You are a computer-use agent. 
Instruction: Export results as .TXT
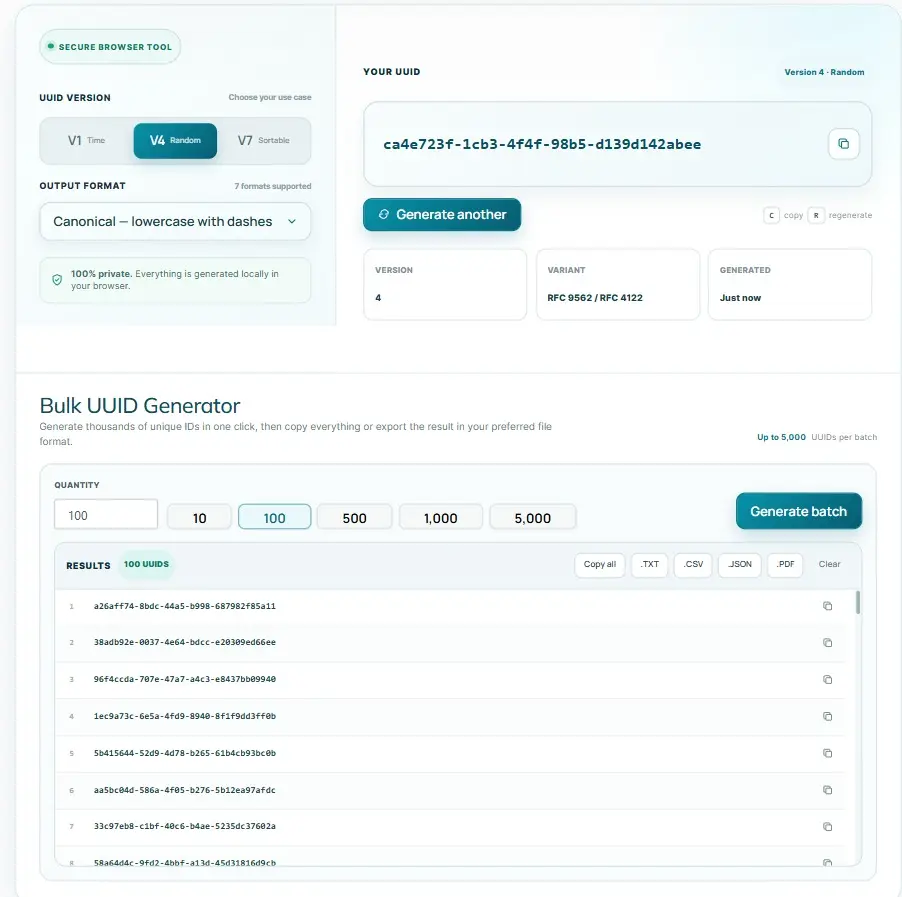(649, 564)
